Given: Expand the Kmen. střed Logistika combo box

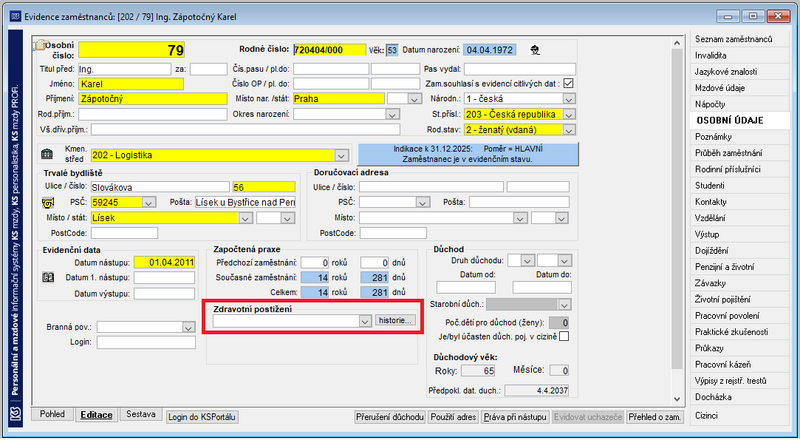Looking at the screenshot, I should pyautogui.click(x=341, y=155).
